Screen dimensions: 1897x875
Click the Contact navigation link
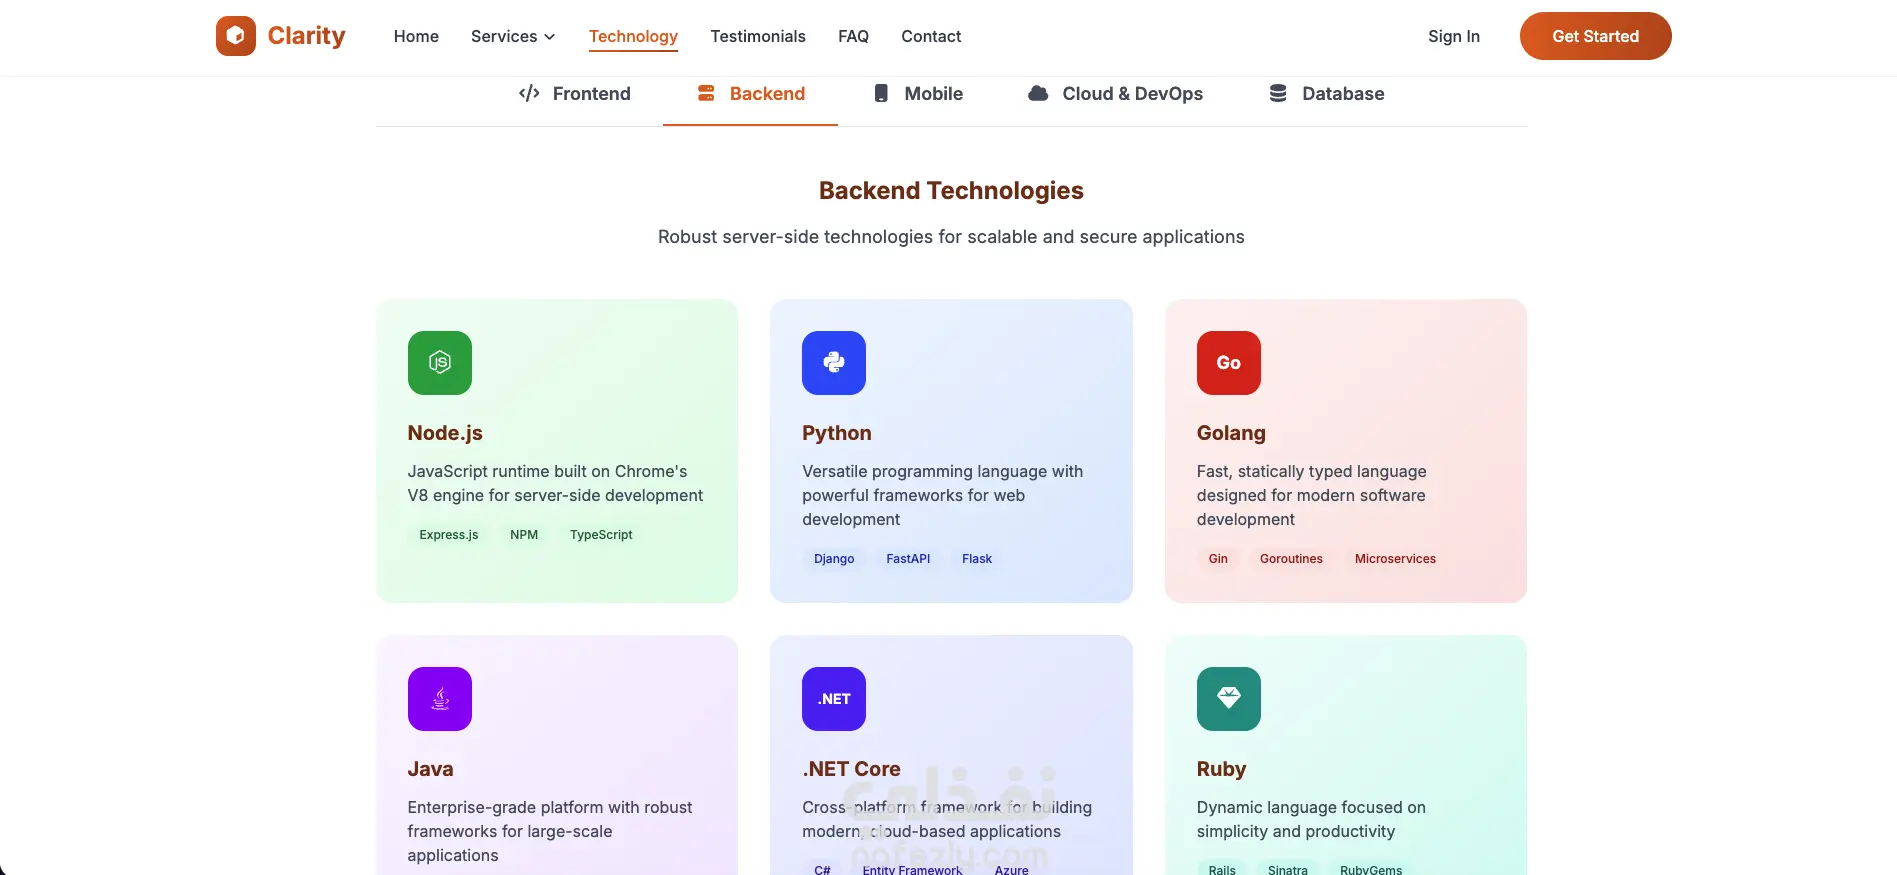click(931, 36)
